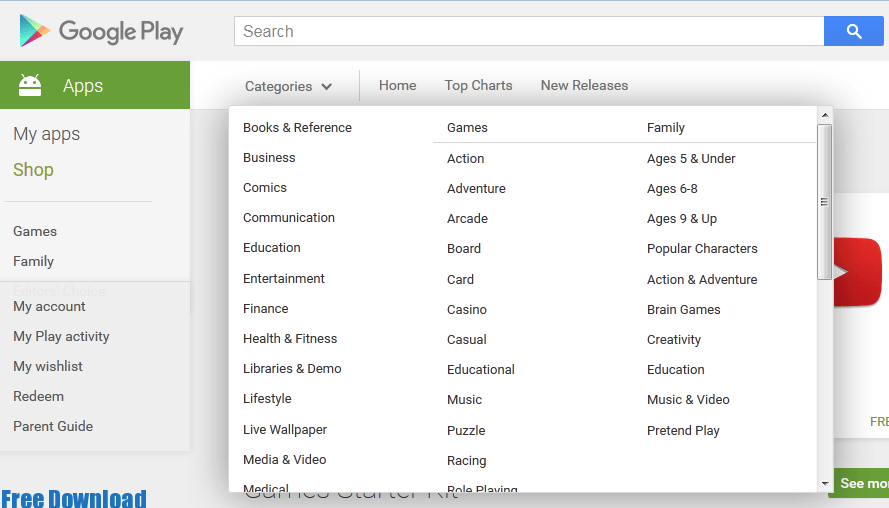Open Education in the Family column
The width and height of the screenshot is (889, 508).
(676, 370)
